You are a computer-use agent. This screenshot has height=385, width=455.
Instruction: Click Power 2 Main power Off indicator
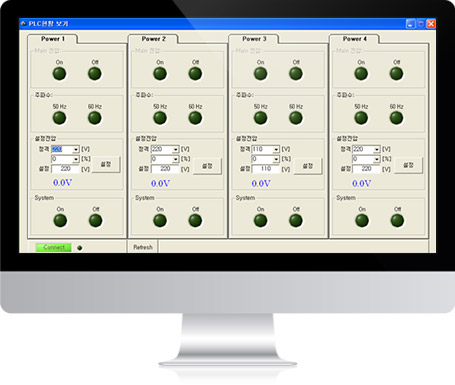point(195,74)
